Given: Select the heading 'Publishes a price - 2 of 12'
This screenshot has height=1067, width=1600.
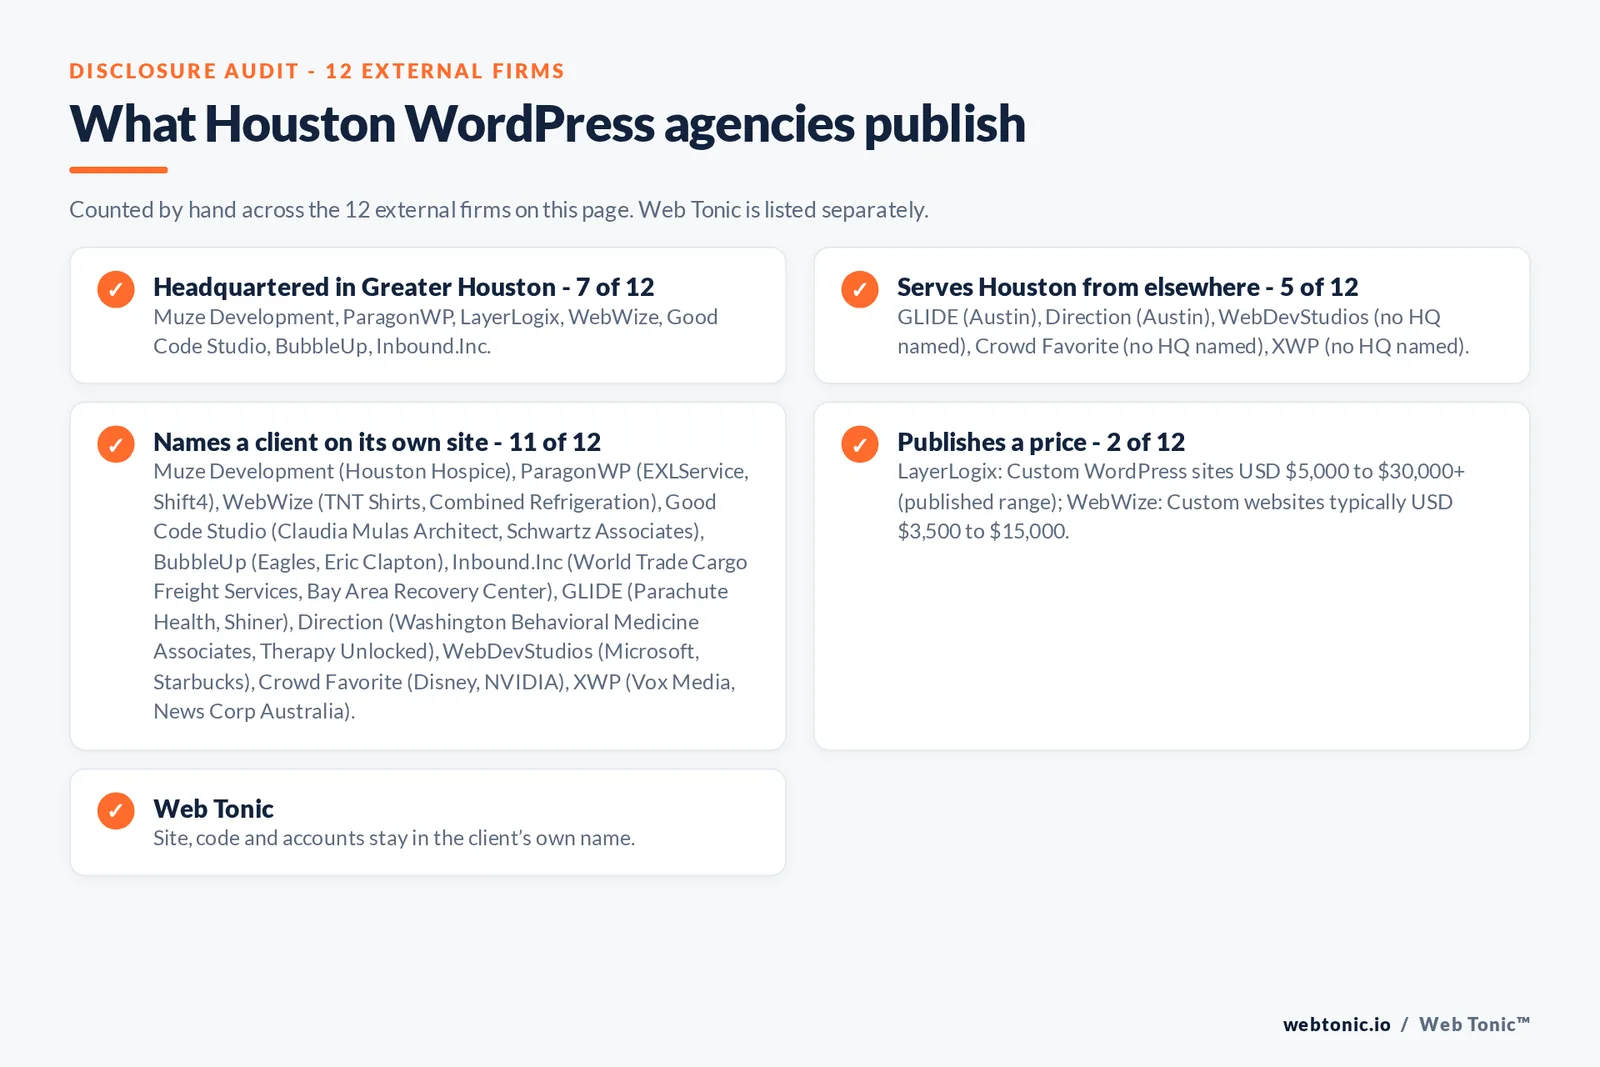Looking at the screenshot, I should (1041, 442).
